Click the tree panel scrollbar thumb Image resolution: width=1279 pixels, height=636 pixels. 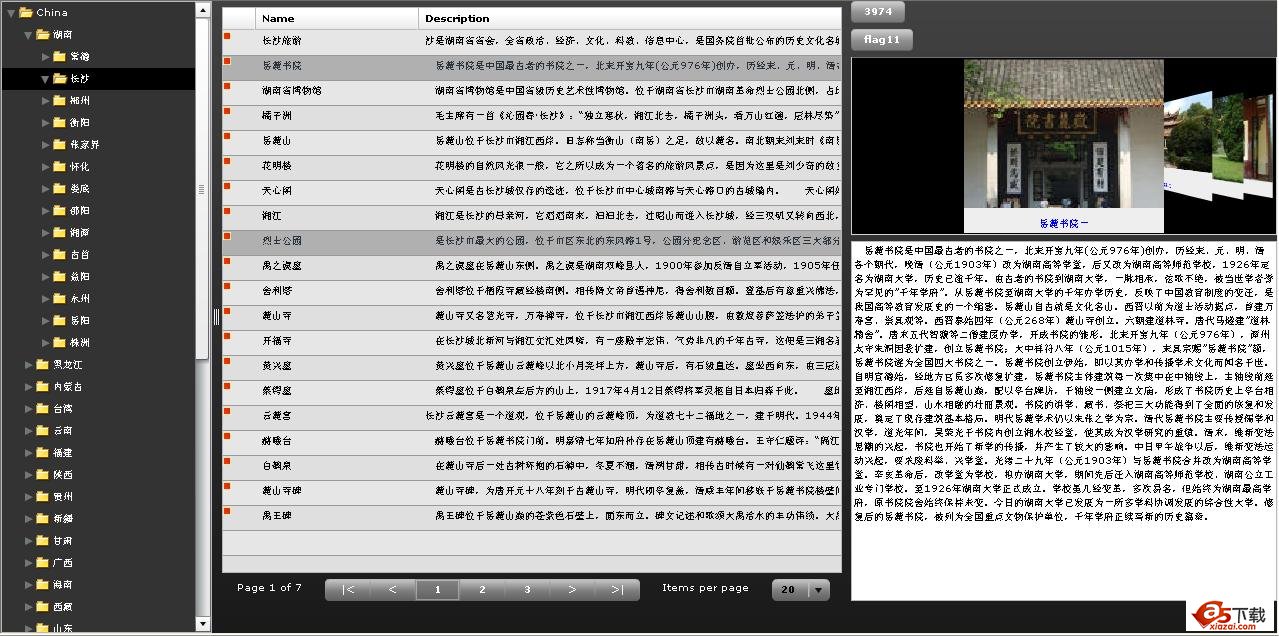203,188
